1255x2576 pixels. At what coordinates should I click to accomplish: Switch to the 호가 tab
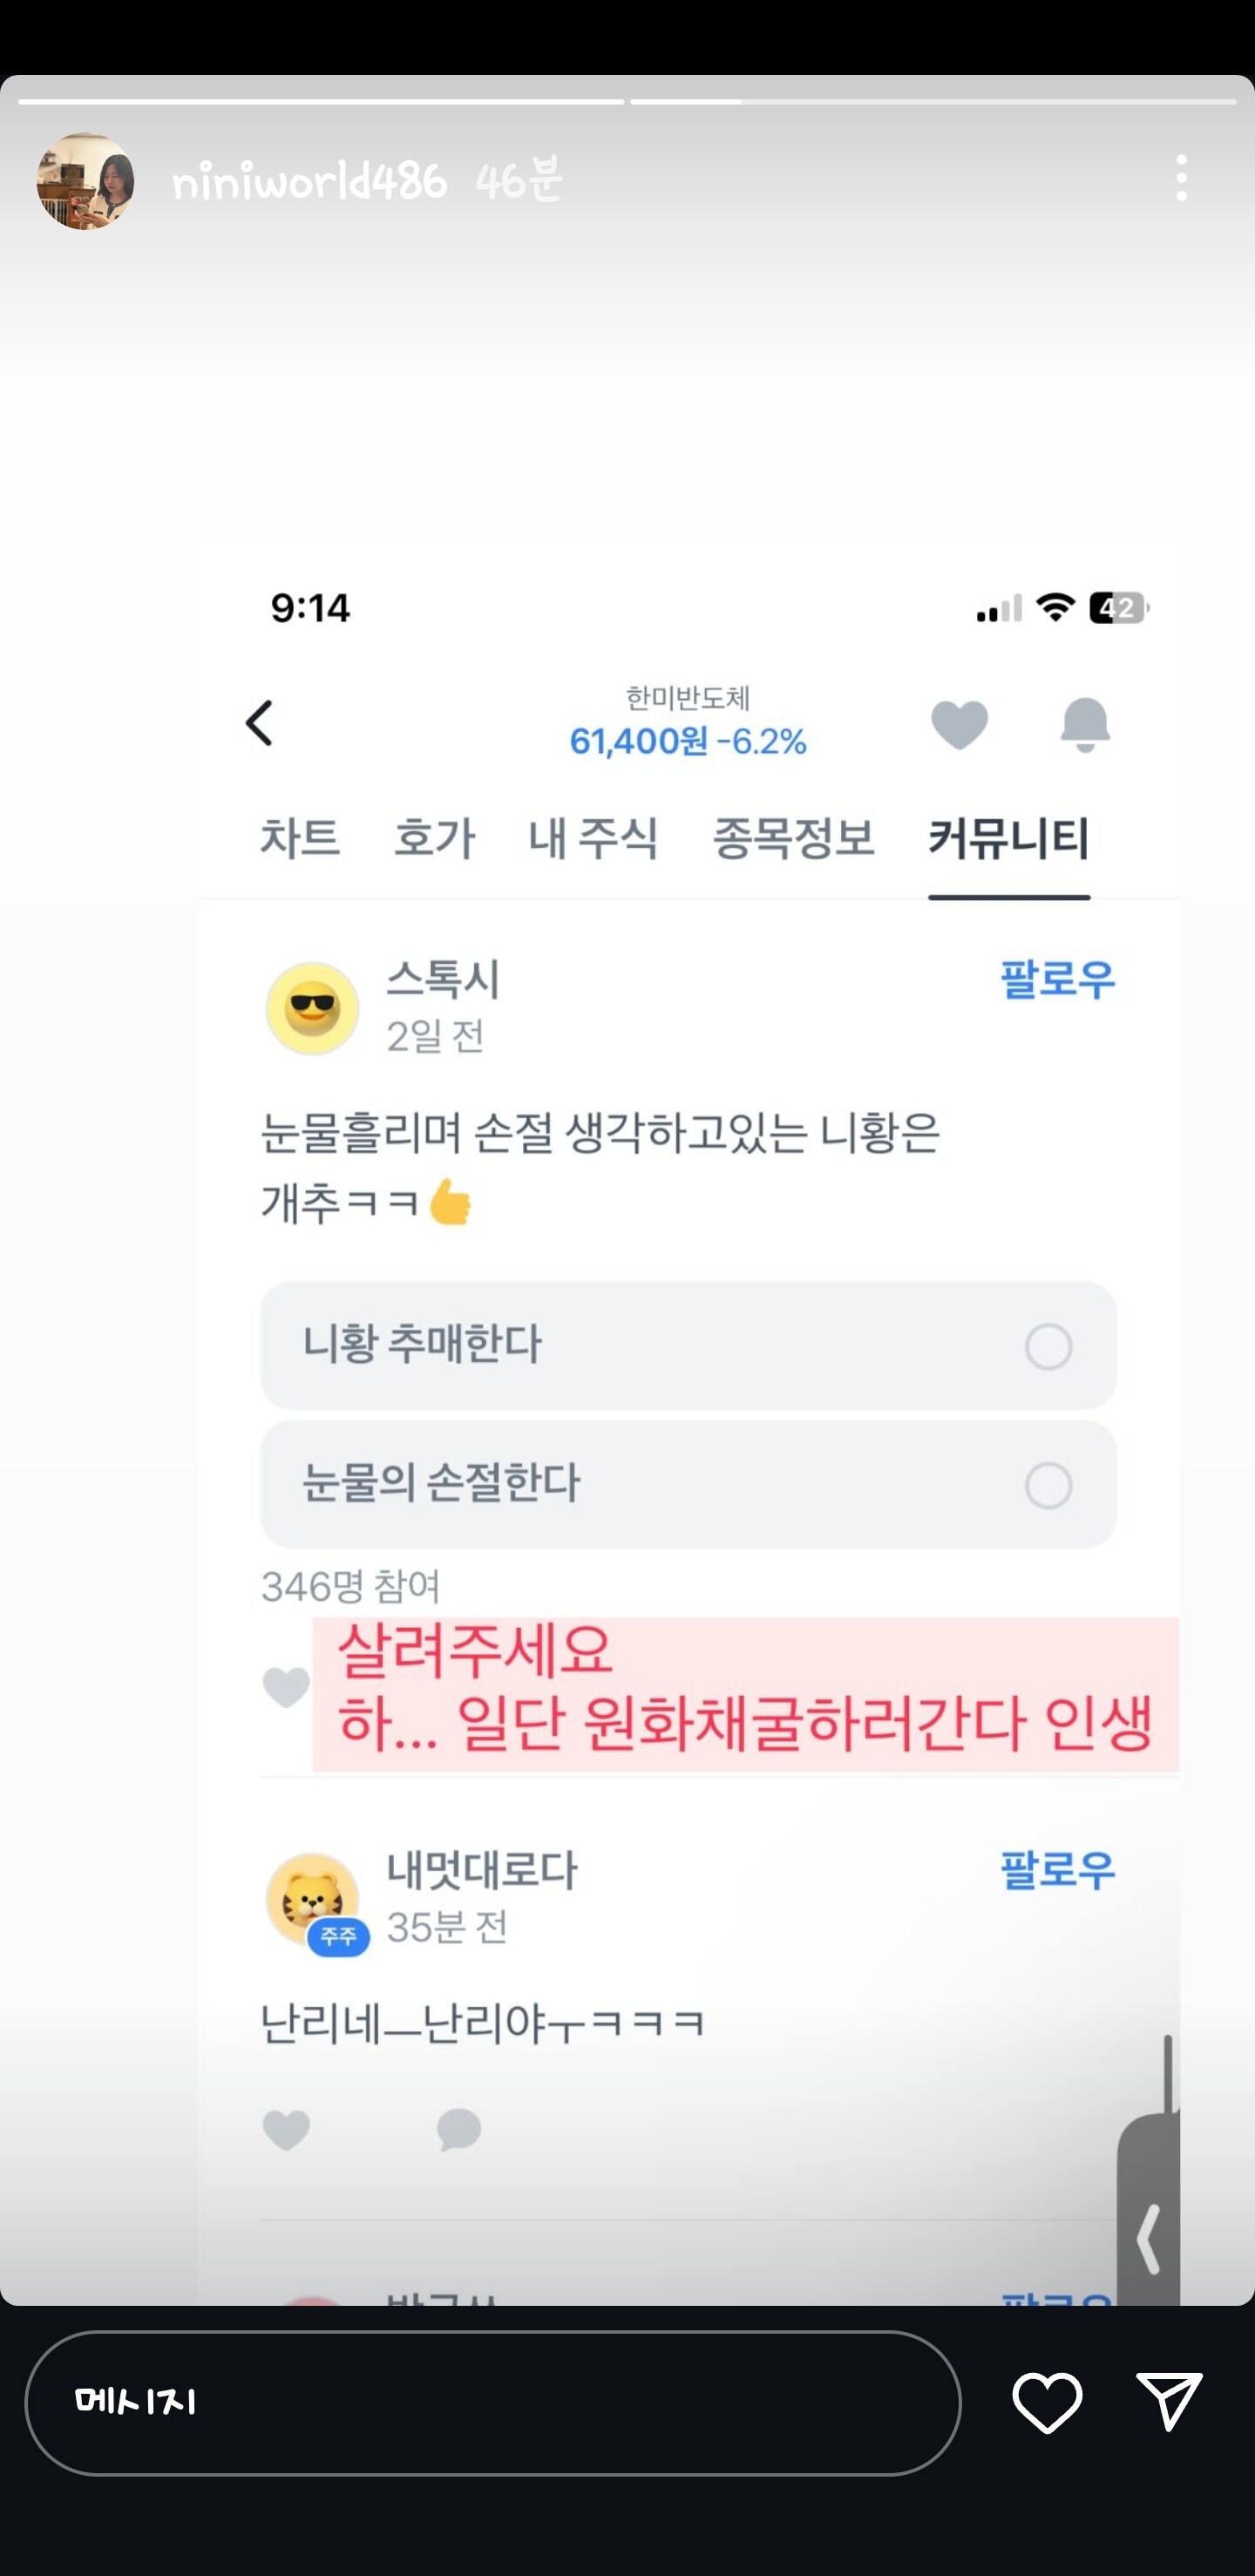pyautogui.click(x=434, y=838)
